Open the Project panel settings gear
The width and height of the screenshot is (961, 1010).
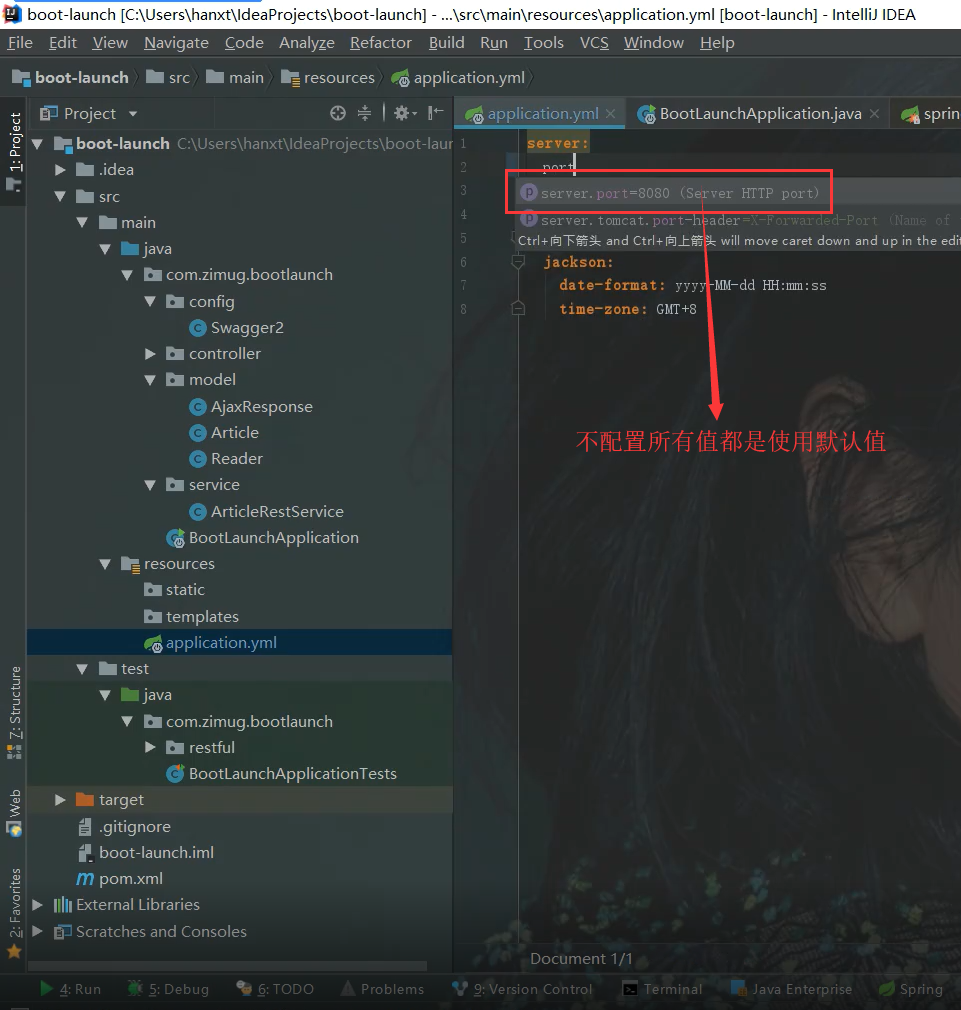click(x=405, y=113)
